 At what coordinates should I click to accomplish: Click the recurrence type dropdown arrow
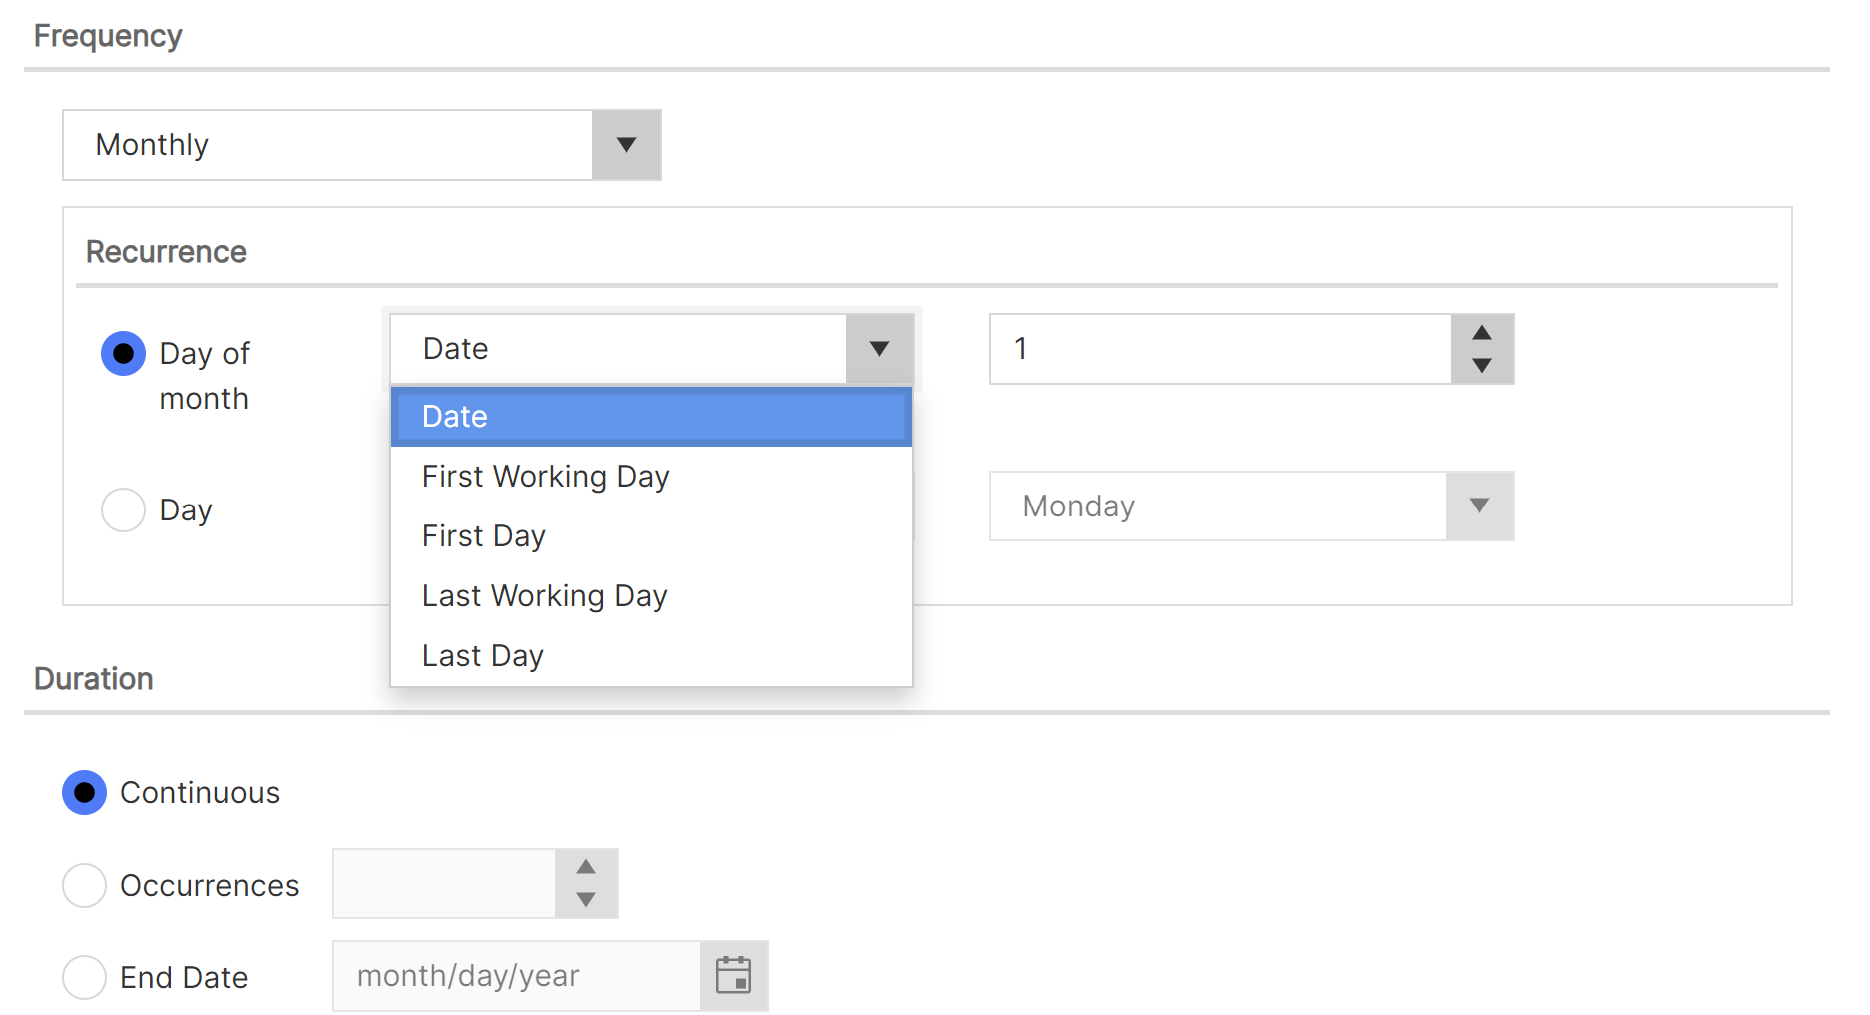coord(879,348)
